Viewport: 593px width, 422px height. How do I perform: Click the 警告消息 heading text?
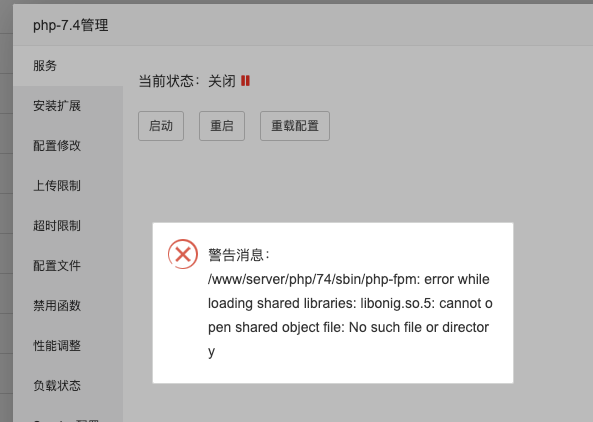239,255
